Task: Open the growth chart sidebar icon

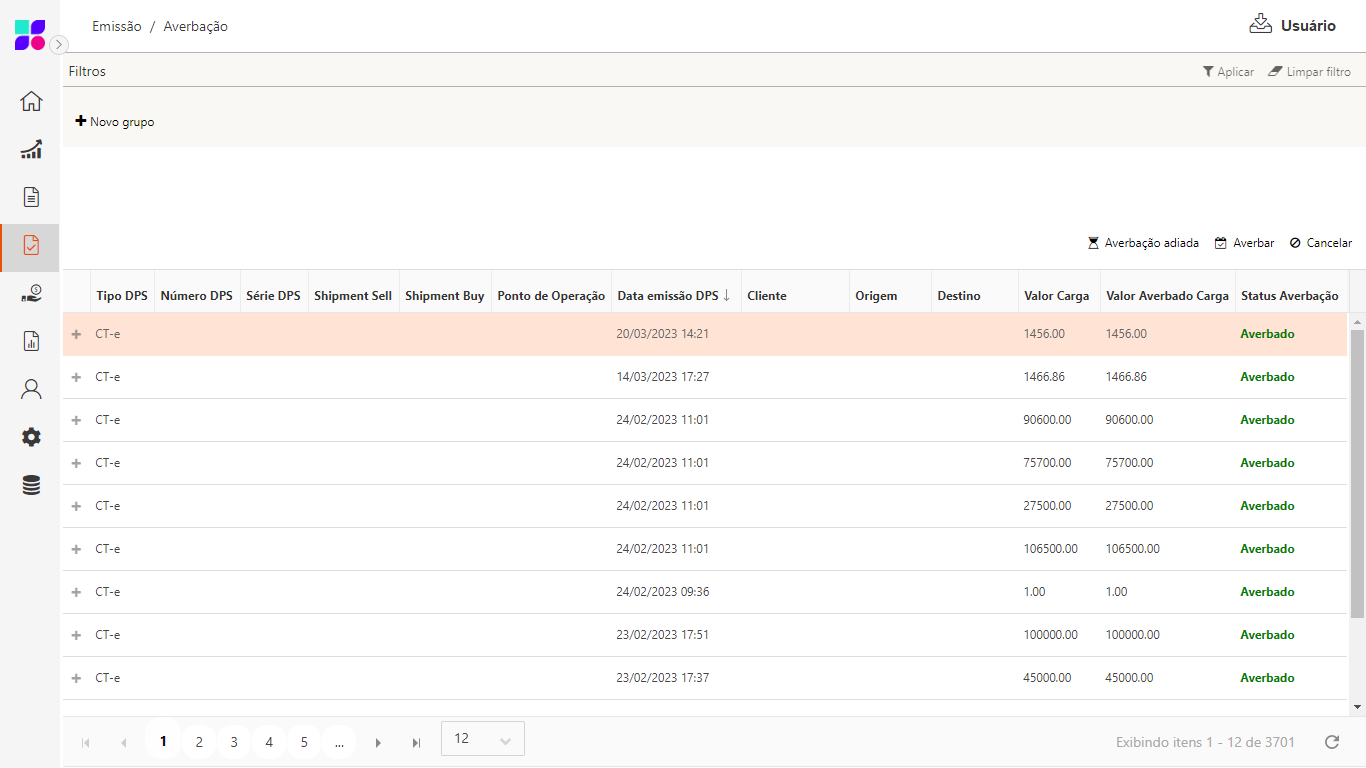Action: click(x=31, y=149)
